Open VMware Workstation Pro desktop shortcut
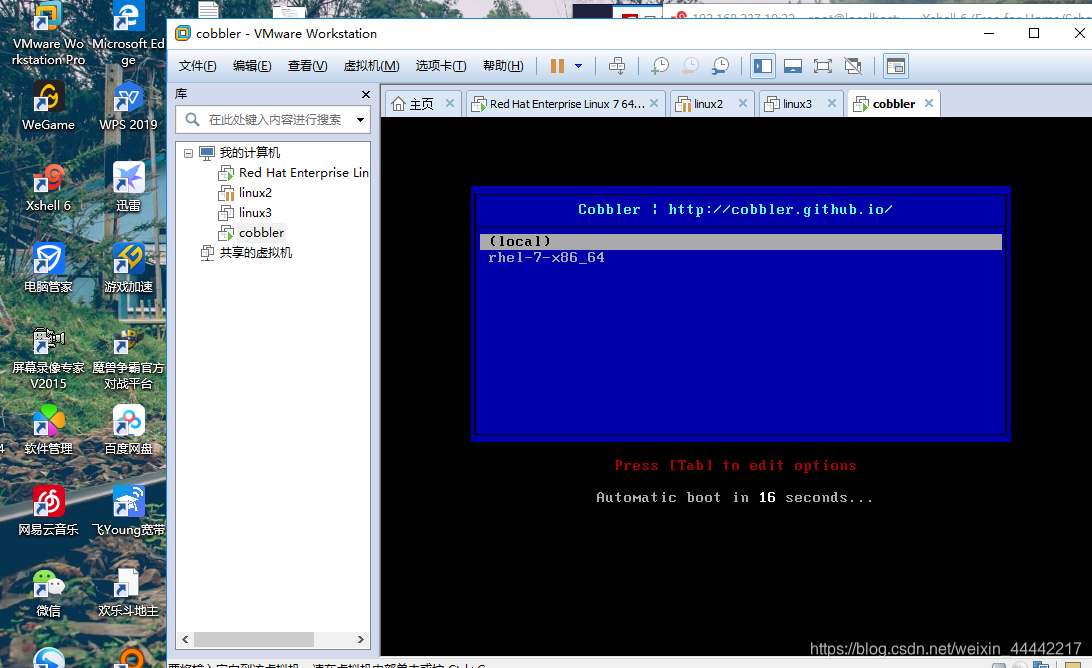This screenshot has height=668, width=1092. pos(48,34)
